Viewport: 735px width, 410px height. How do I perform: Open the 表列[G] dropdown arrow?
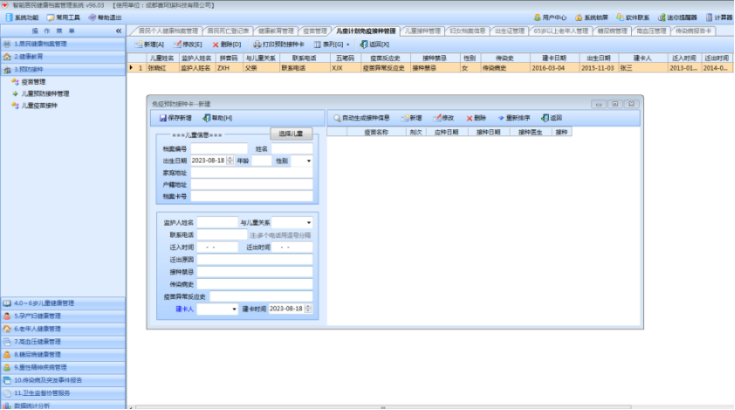348,45
